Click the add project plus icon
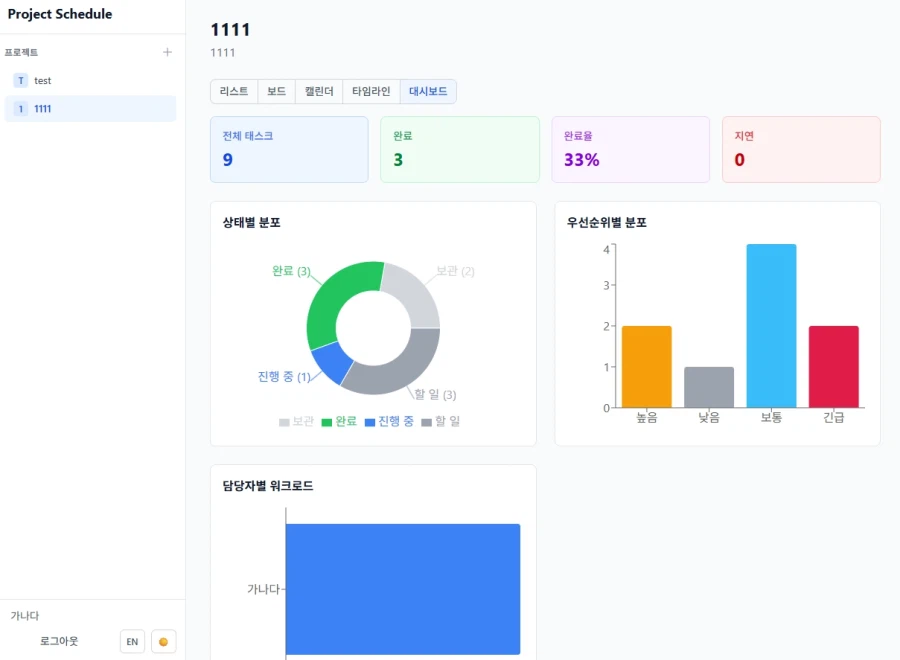This screenshot has height=660, width=900. pos(167,52)
